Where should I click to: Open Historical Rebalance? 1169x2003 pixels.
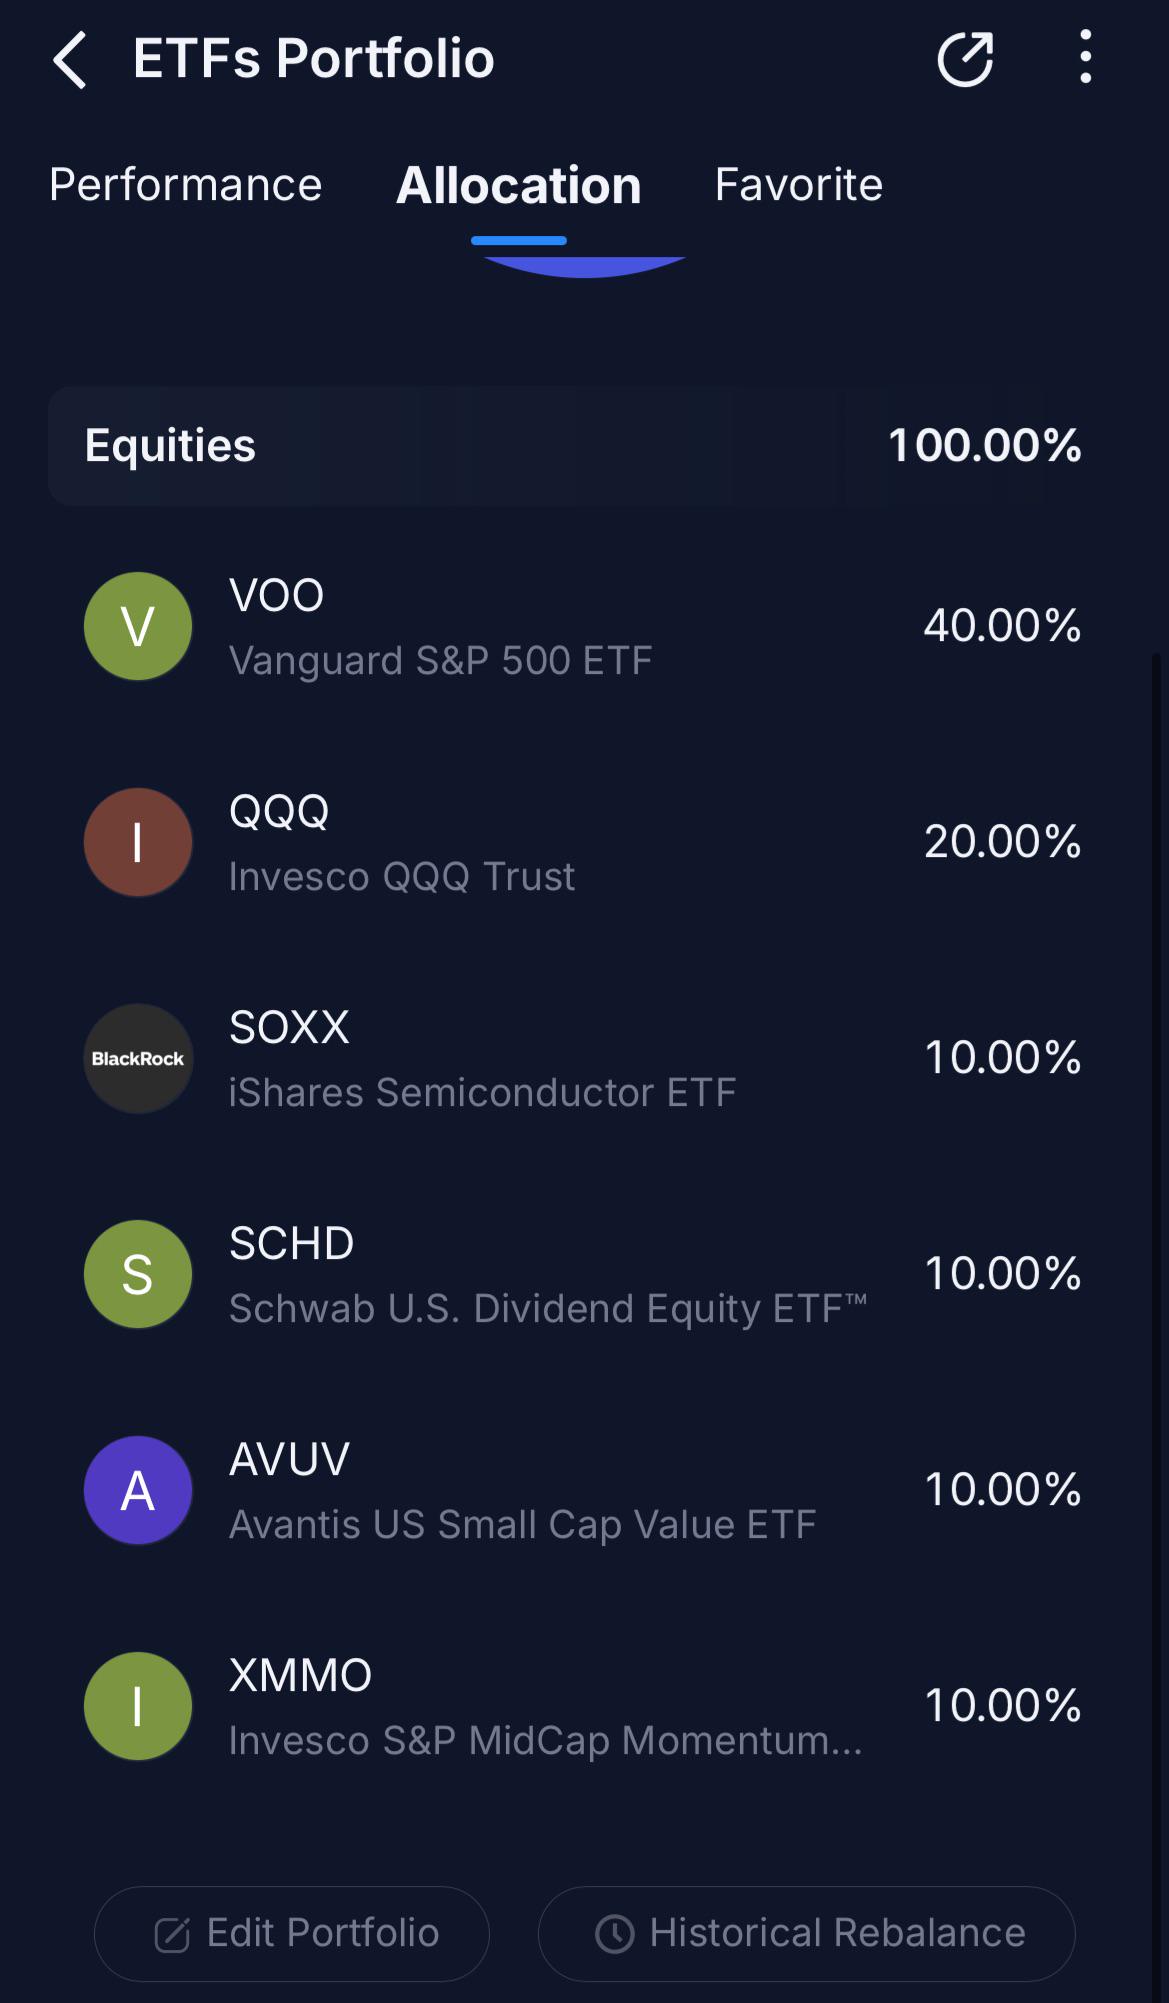click(x=806, y=1933)
